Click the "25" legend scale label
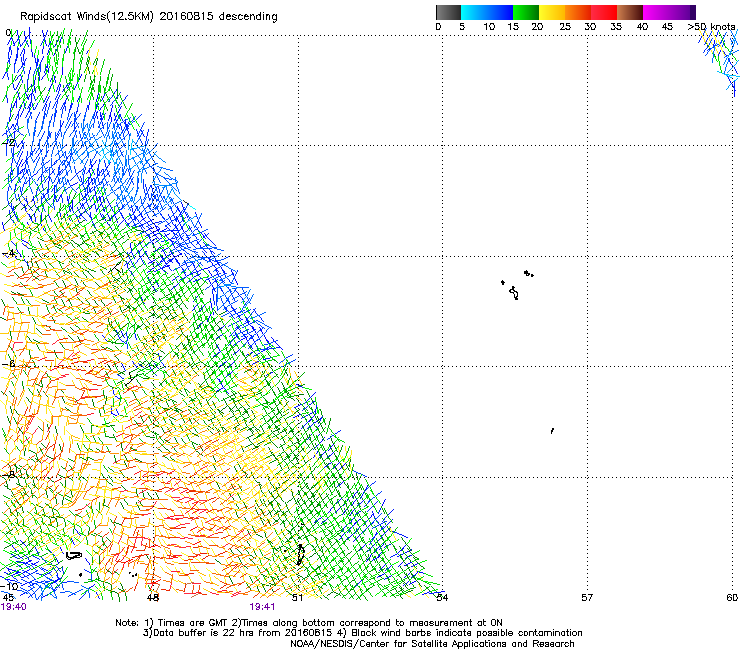The width and height of the screenshot is (740, 650). pyautogui.click(x=565, y=27)
